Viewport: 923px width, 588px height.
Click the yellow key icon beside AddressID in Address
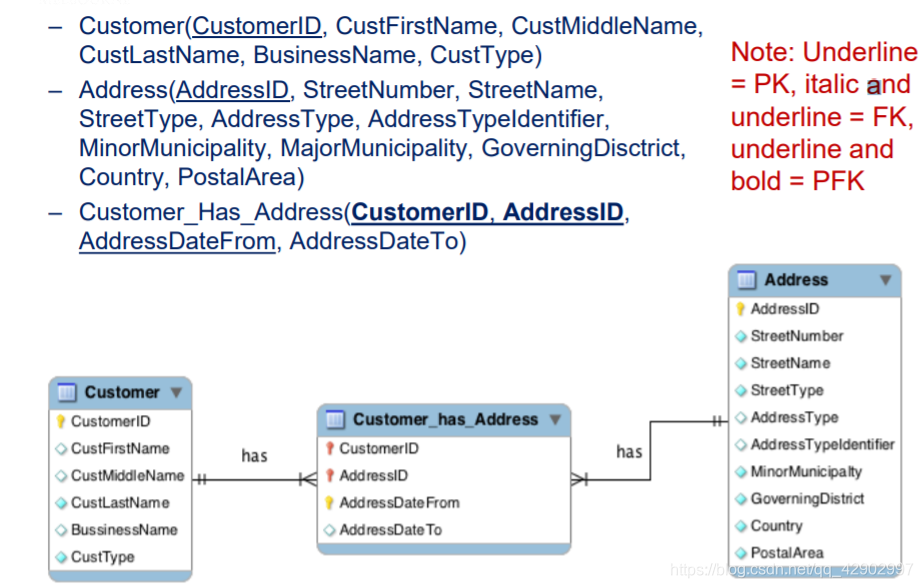[741, 309]
